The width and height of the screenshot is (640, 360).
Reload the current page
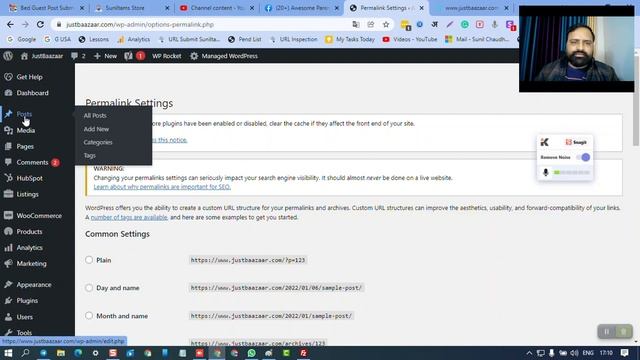[40, 24]
